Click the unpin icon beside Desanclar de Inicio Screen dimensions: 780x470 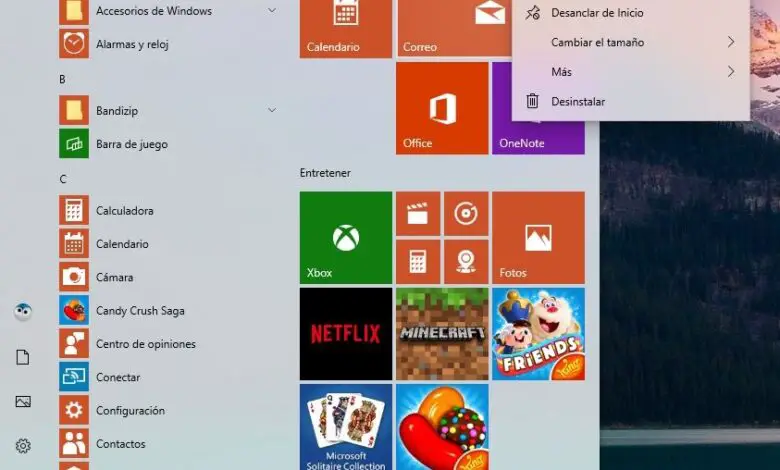pos(533,13)
